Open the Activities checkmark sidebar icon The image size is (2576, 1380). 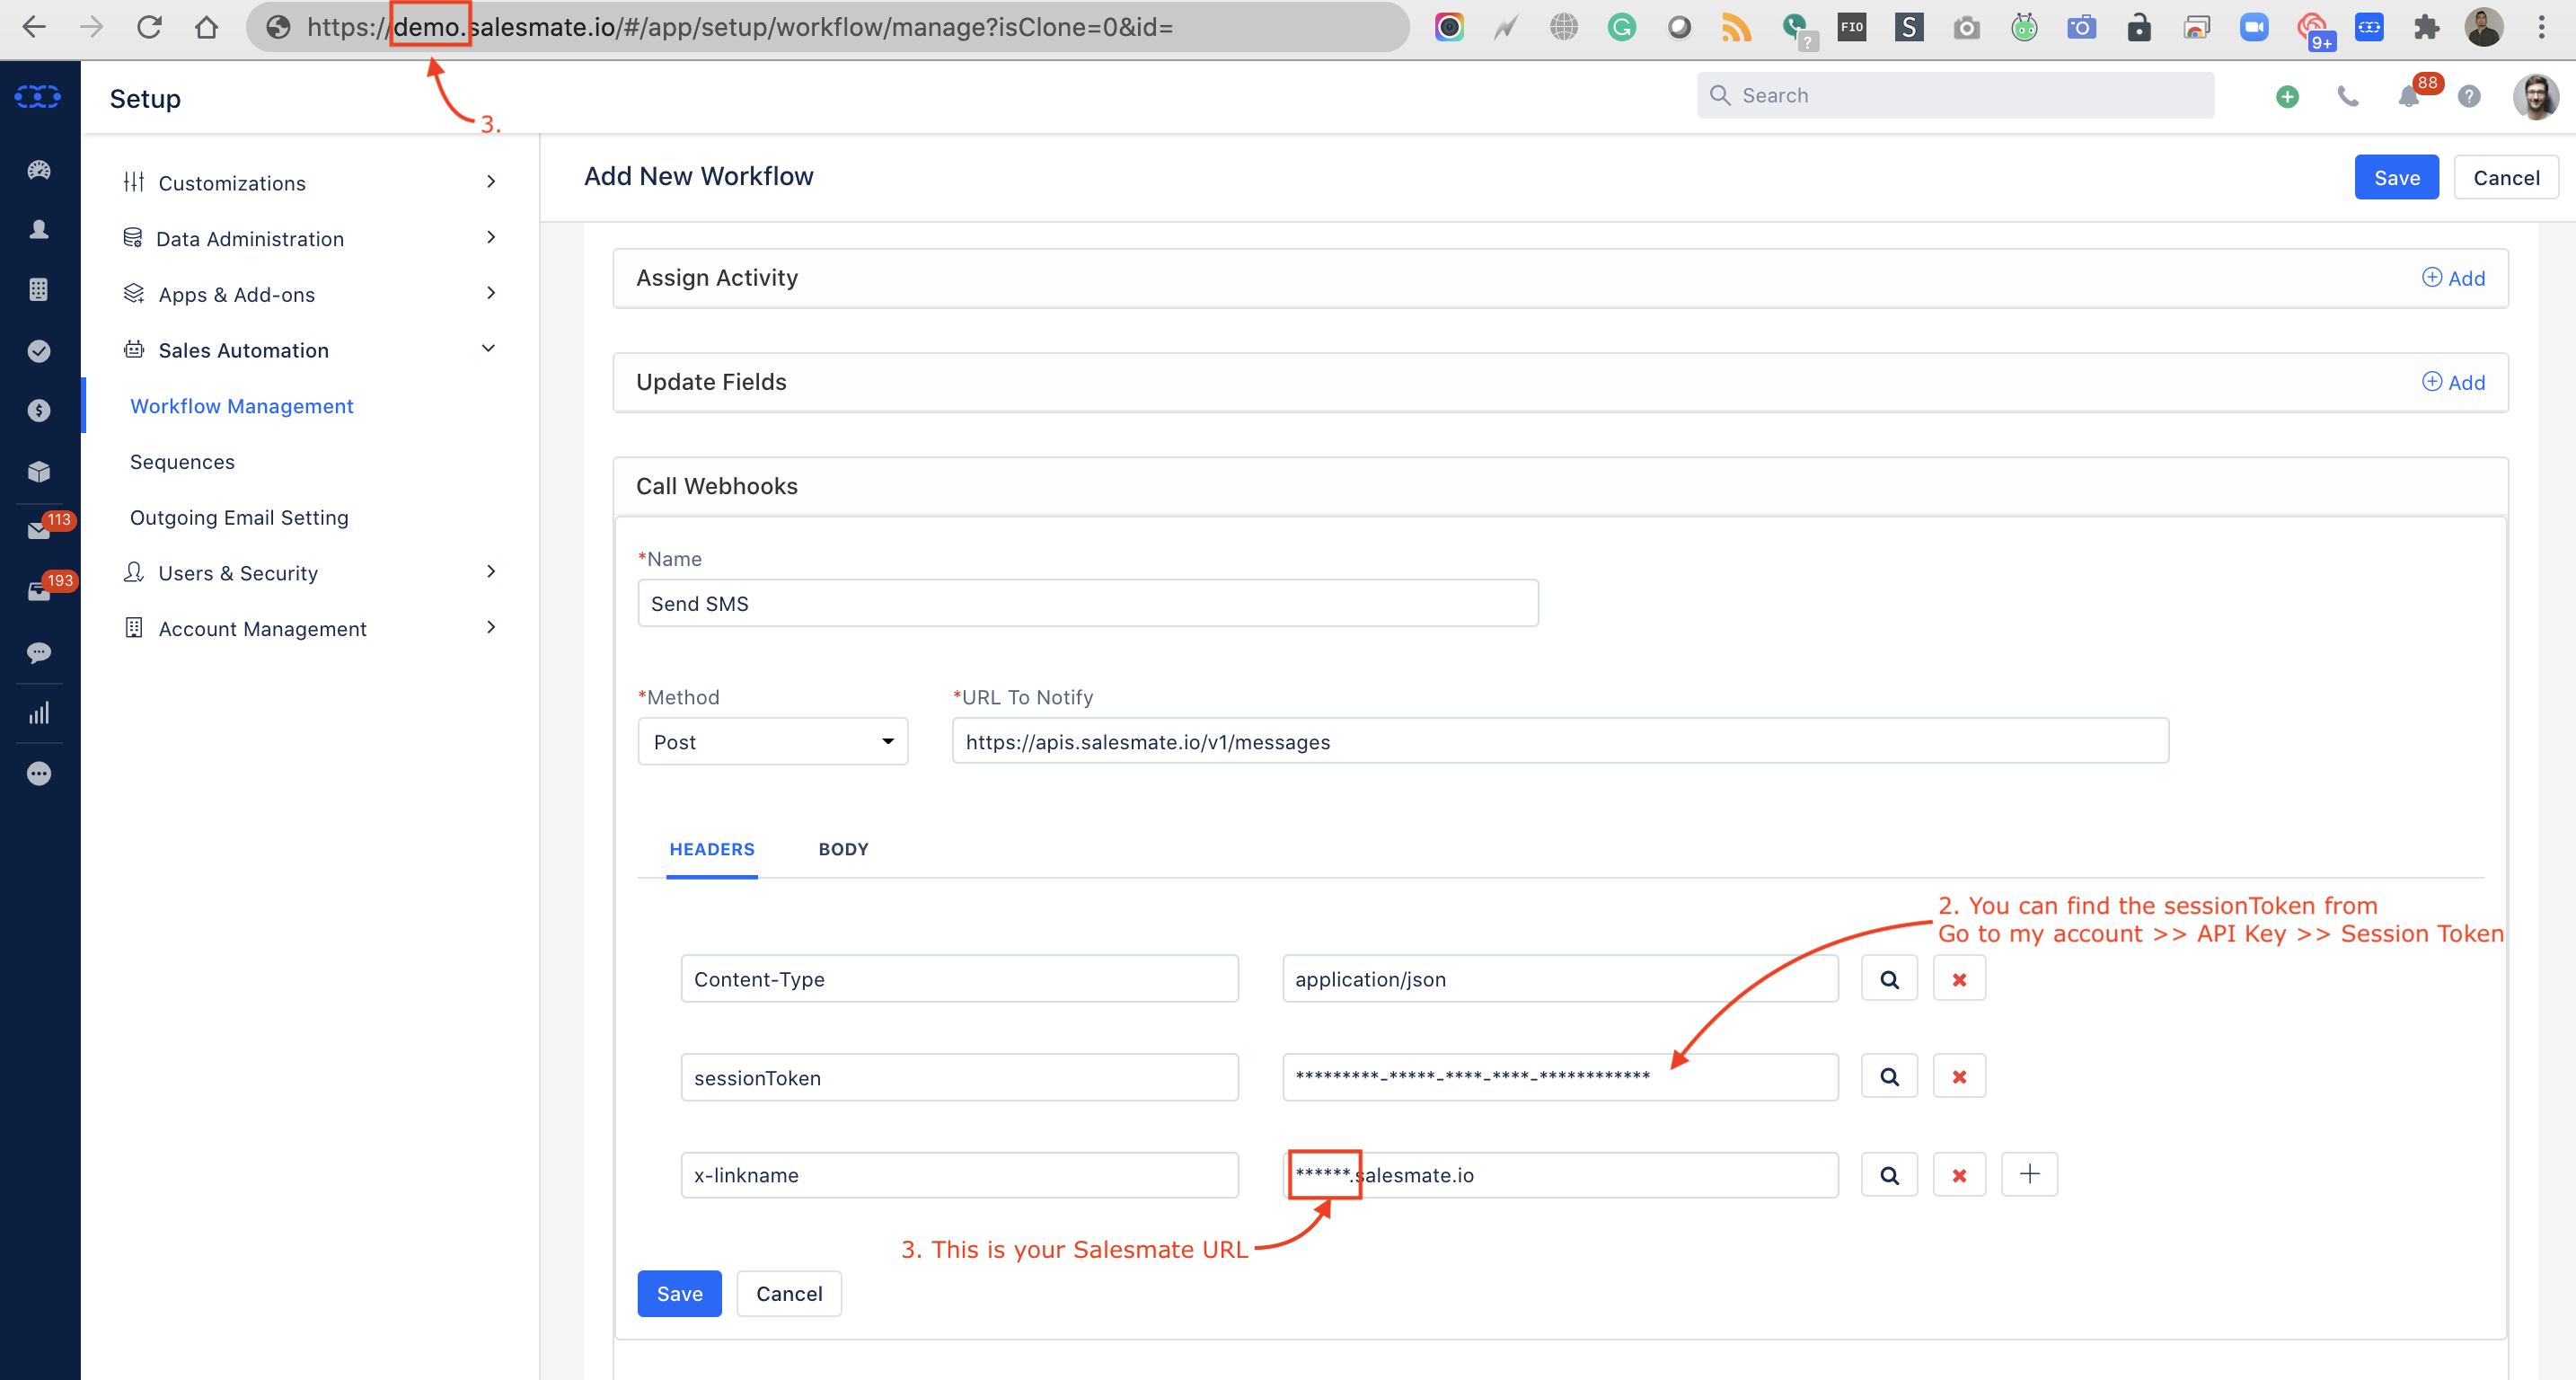39,351
